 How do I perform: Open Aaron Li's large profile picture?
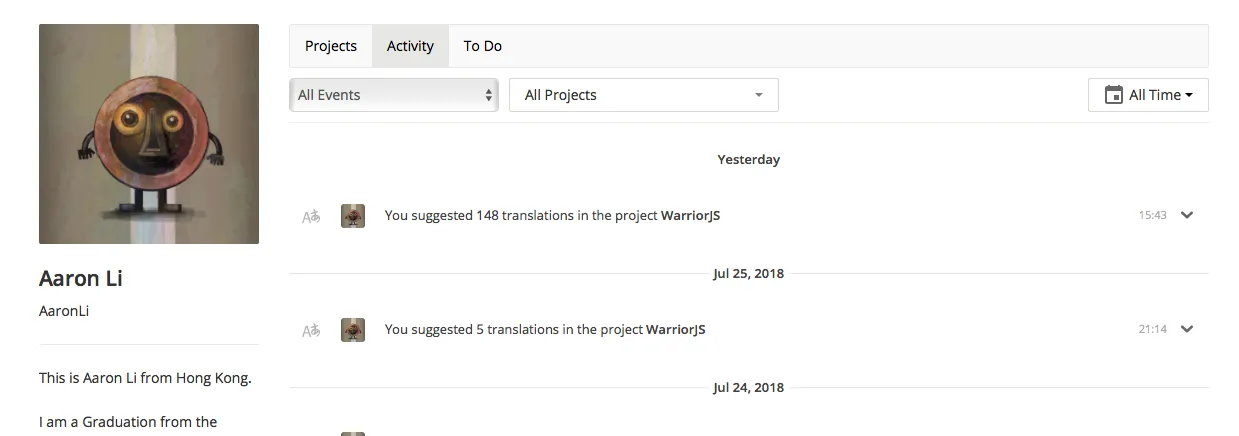coord(149,134)
